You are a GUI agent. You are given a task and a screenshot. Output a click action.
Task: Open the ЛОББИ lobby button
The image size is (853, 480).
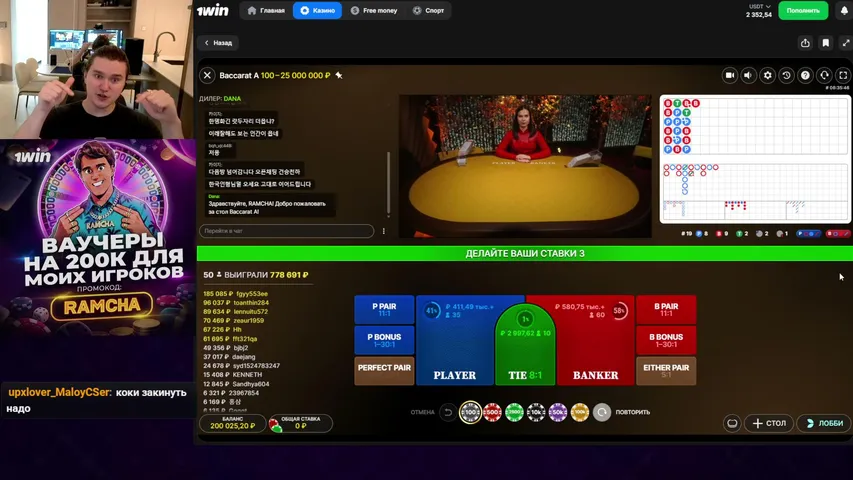(x=825, y=423)
